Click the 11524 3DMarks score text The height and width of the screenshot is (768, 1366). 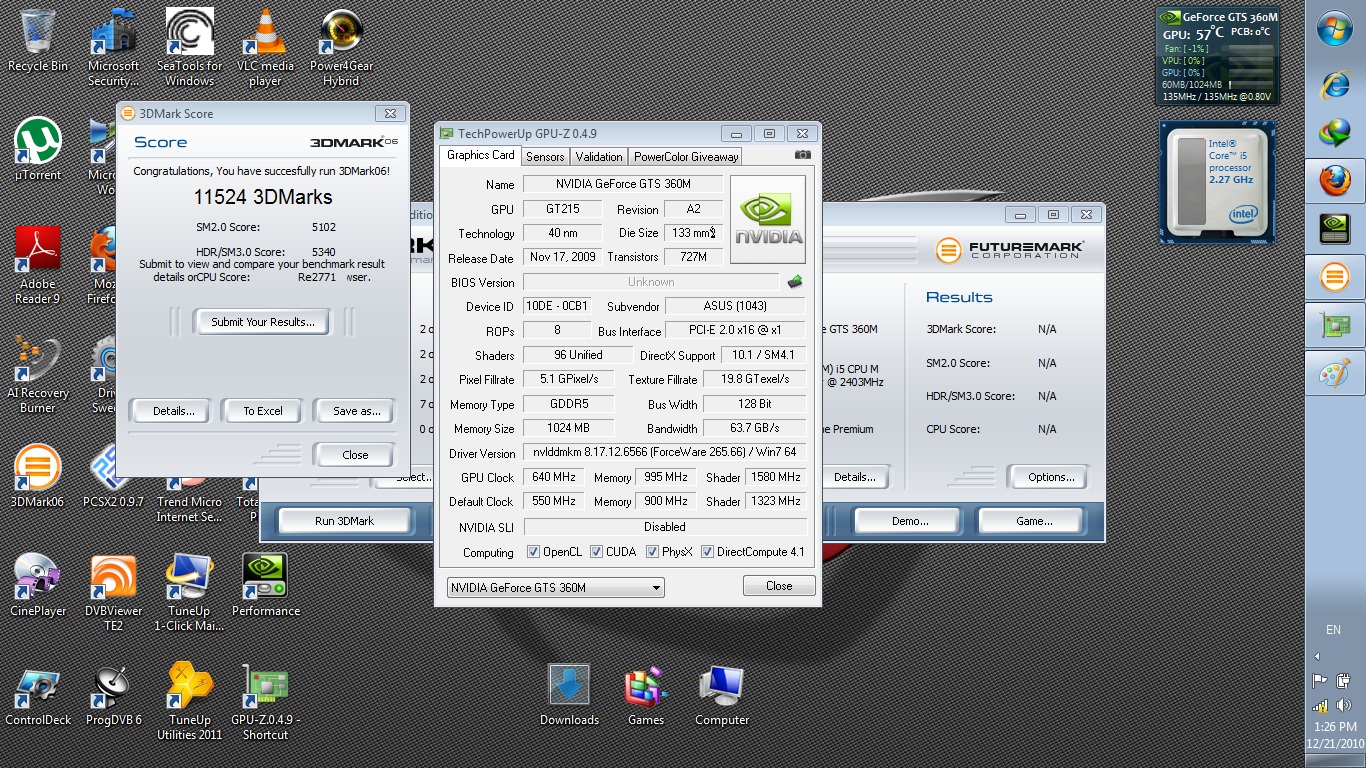point(263,199)
